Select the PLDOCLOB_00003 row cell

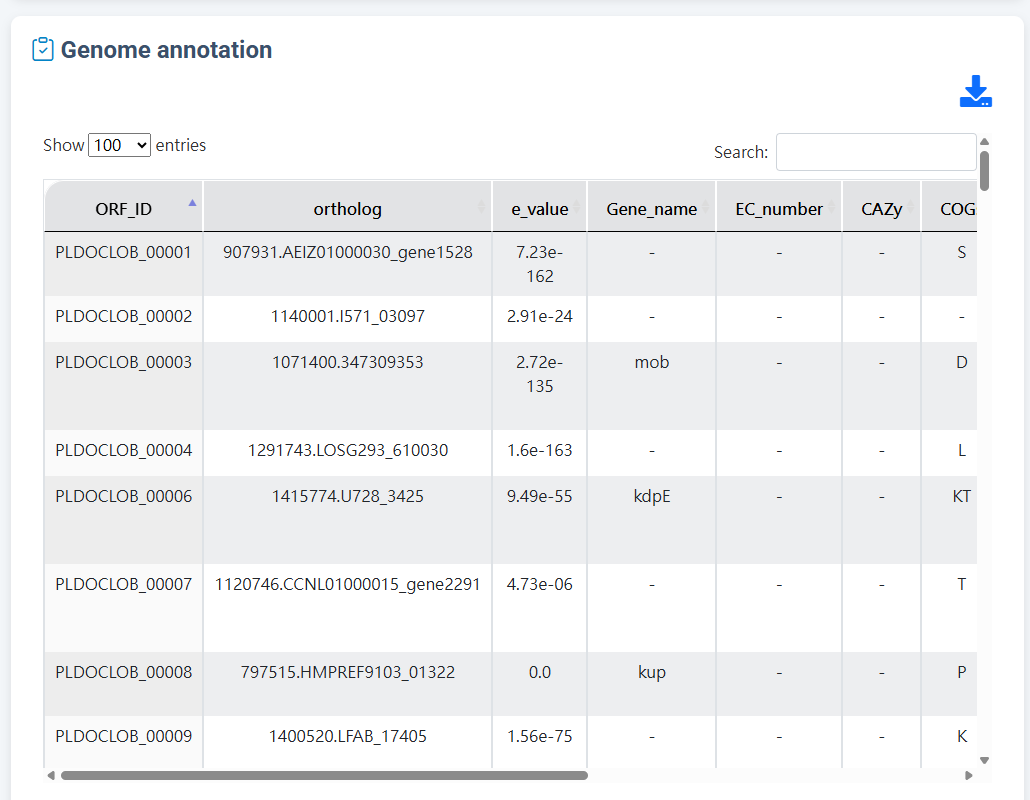point(123,362)
